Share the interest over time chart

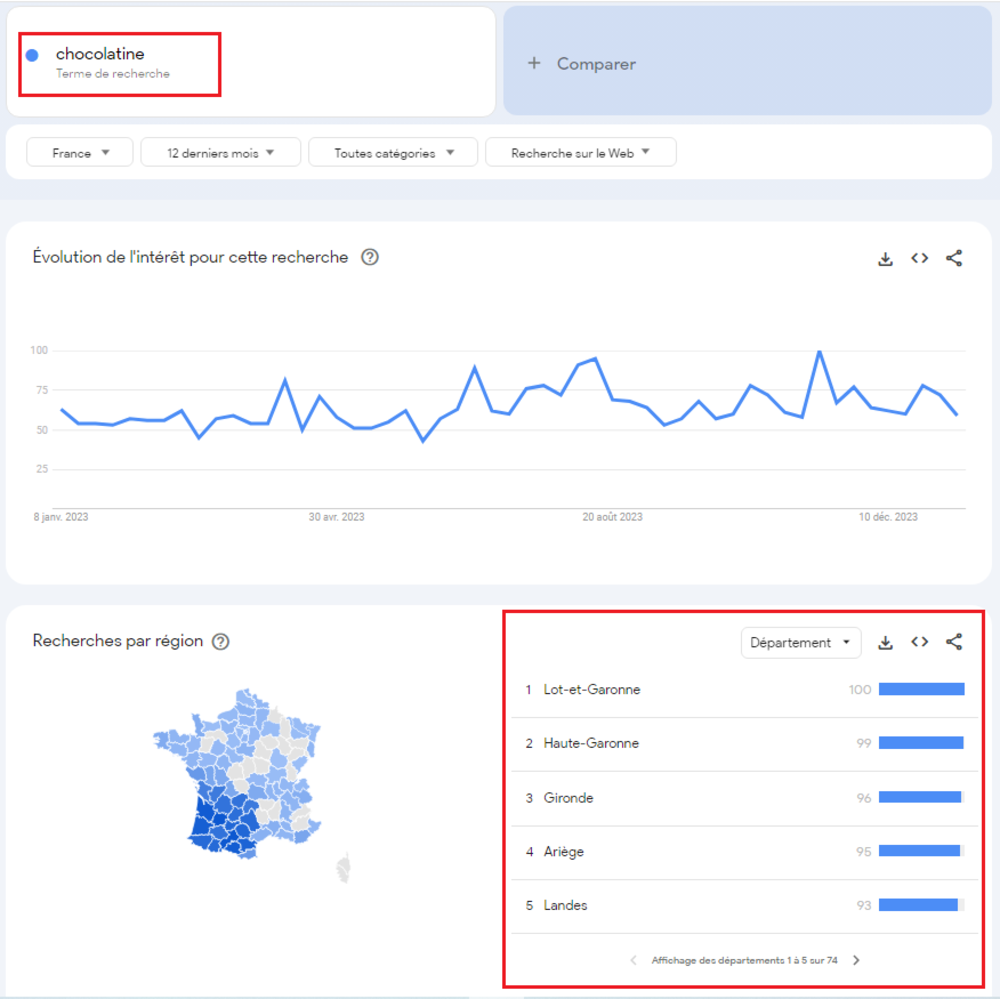coord(954,258)
